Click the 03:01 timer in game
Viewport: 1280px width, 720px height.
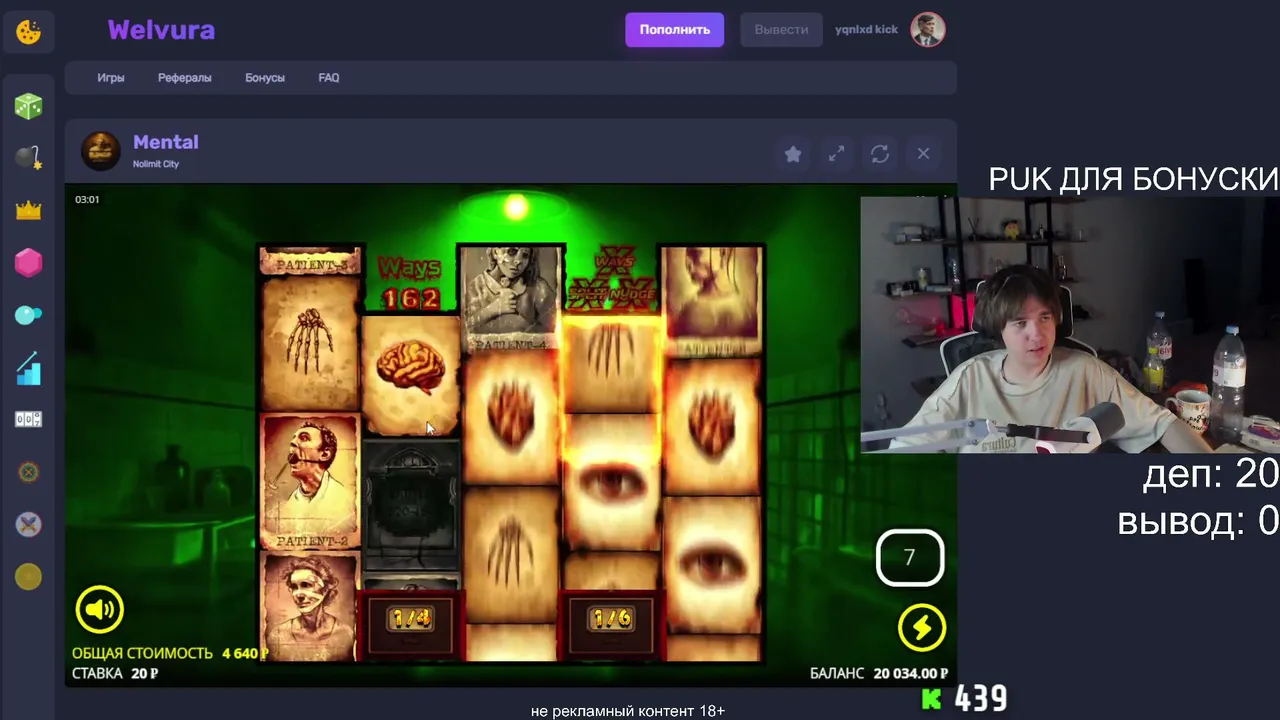tap(87, 200)
